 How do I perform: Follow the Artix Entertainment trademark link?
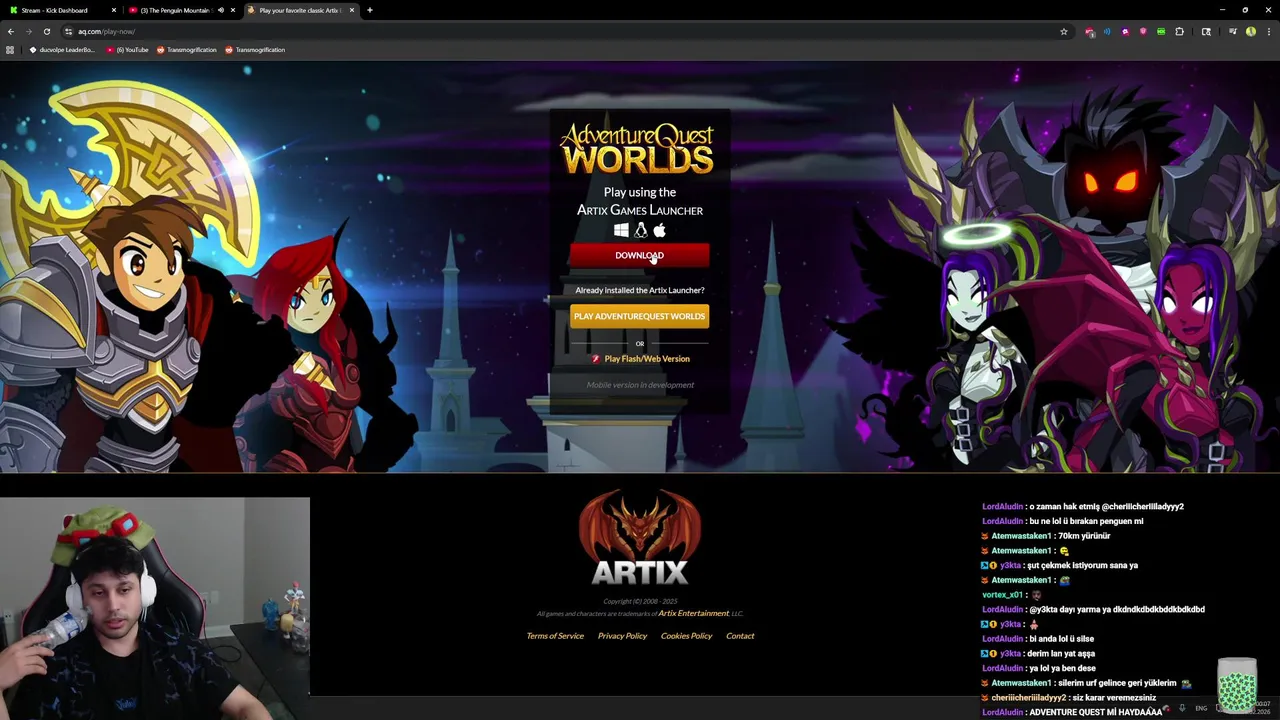pos(693,613)
